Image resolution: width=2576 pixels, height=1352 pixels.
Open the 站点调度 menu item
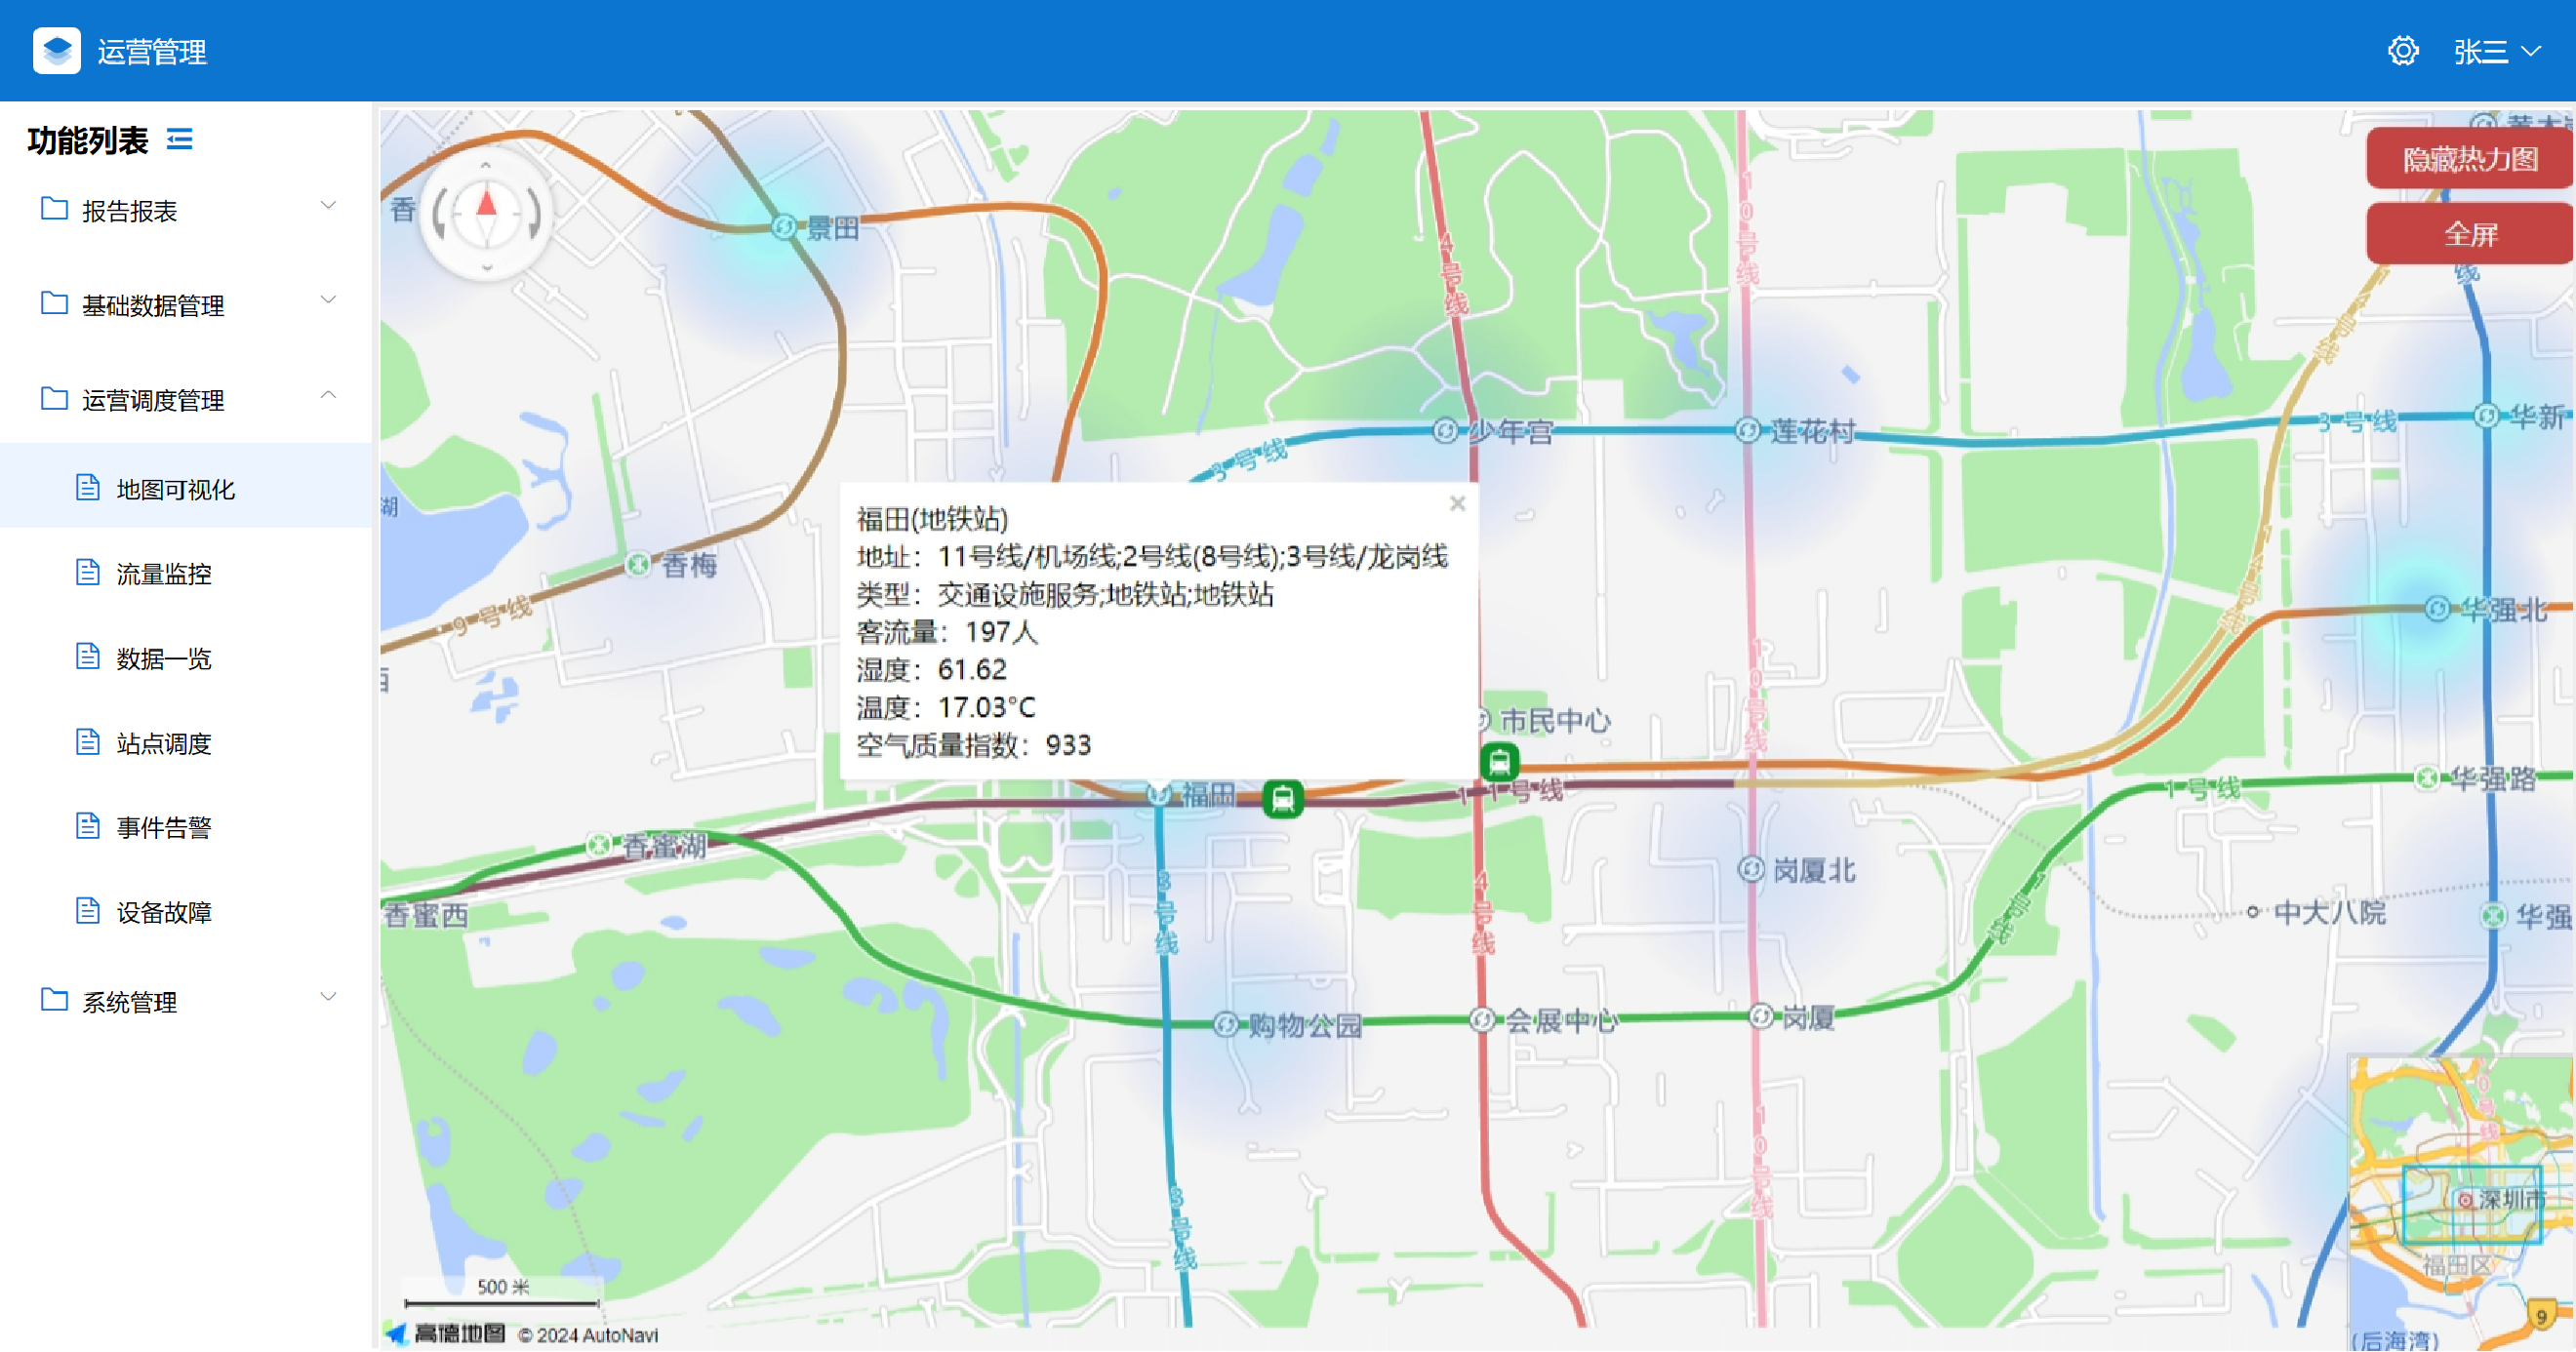click(x=186, y=743)
